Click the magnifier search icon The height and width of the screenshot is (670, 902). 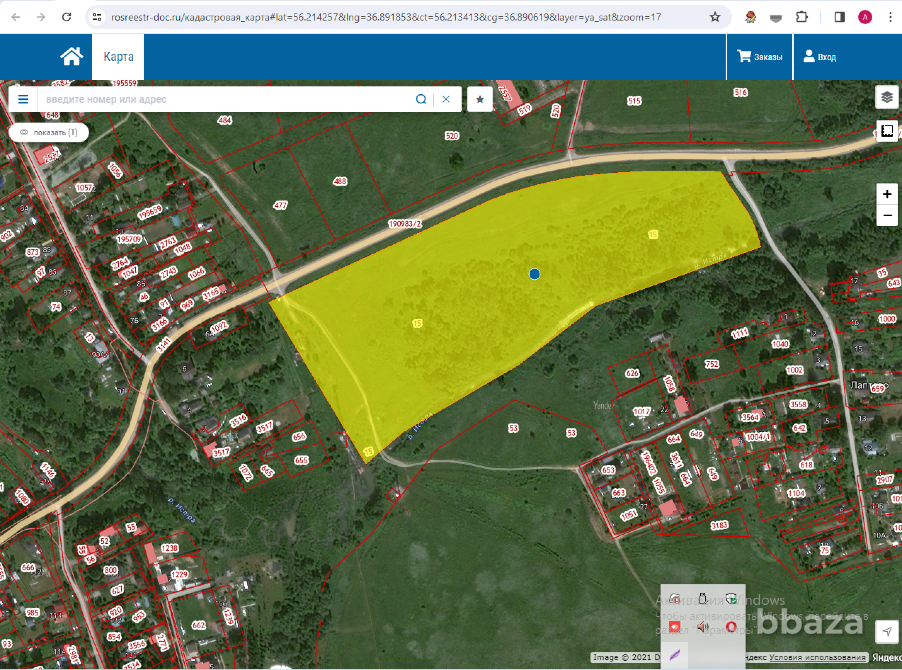pos(421,99)
